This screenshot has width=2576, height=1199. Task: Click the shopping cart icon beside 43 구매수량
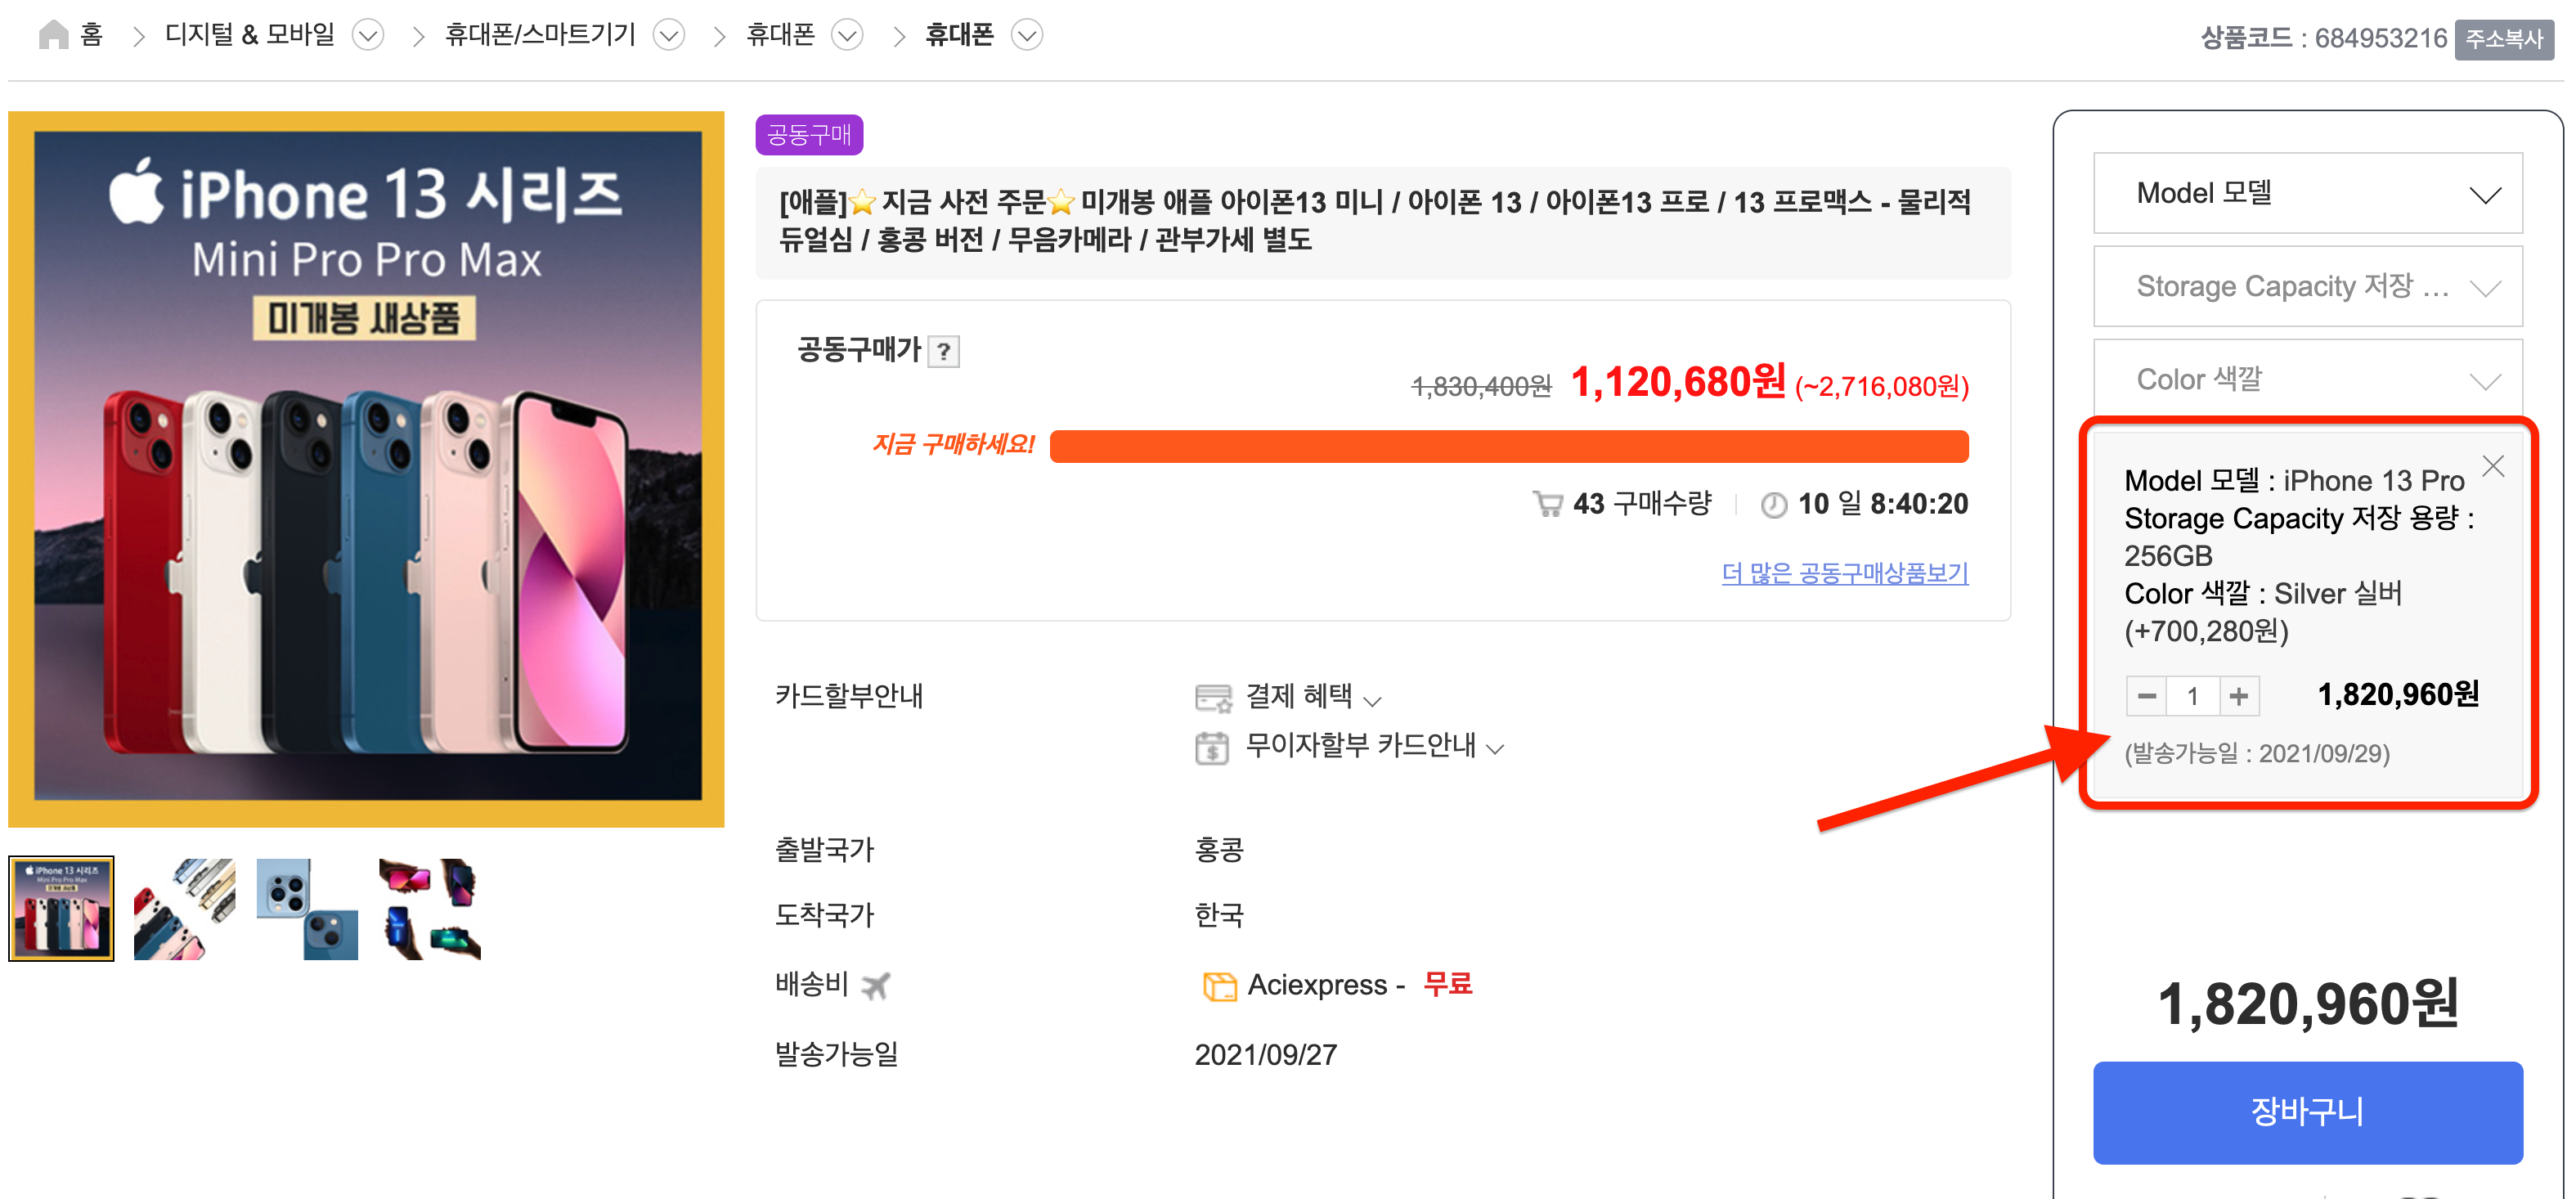click(x=1547, y=504)
